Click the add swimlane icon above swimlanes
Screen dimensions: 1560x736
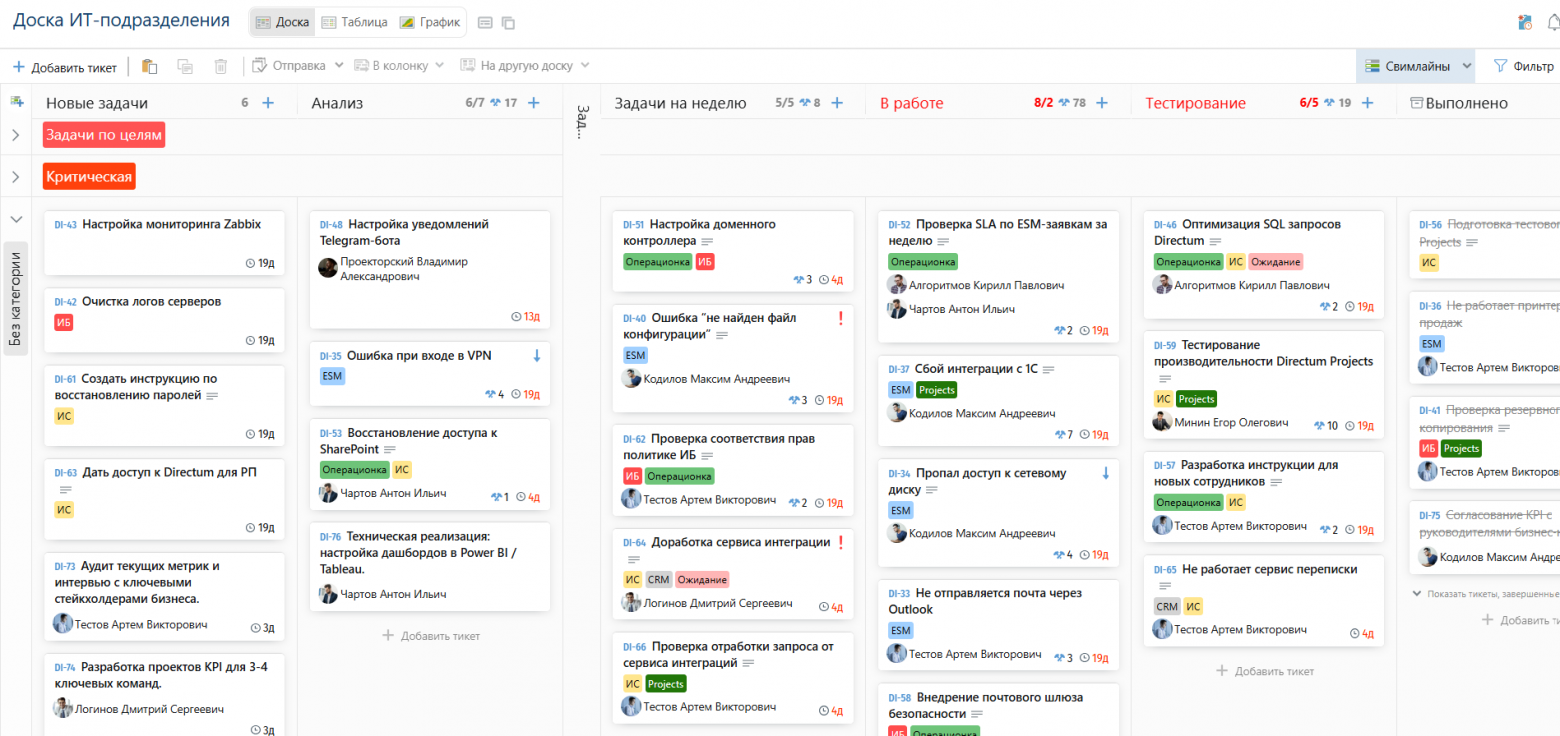16,102
